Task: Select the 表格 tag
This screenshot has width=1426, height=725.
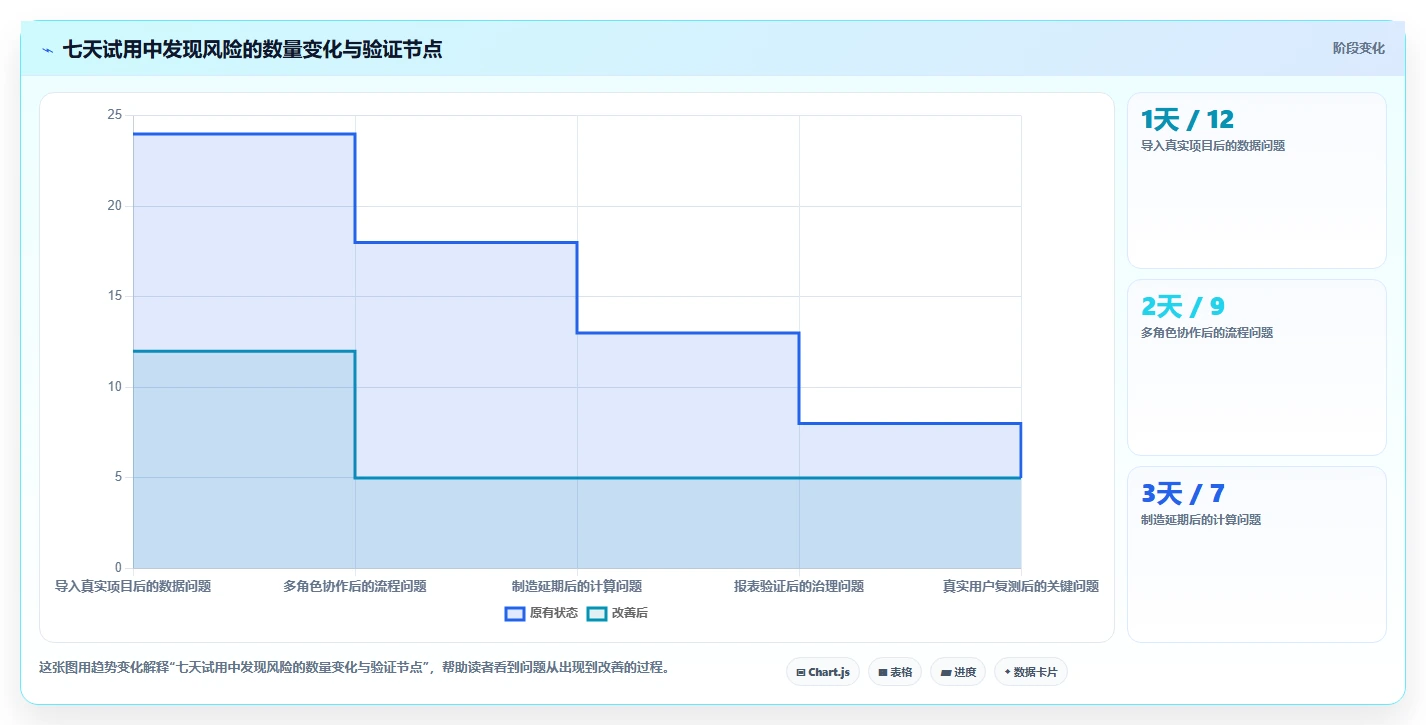Action: click(895, 672)
